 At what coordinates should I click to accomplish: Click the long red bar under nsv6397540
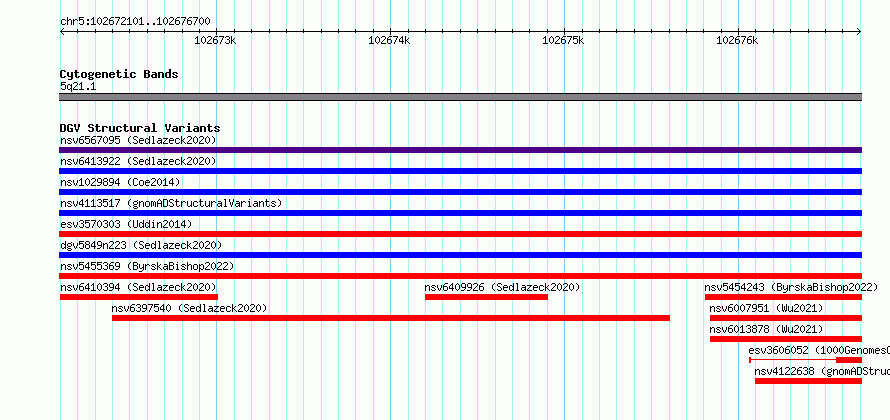(x=391, y=318)
